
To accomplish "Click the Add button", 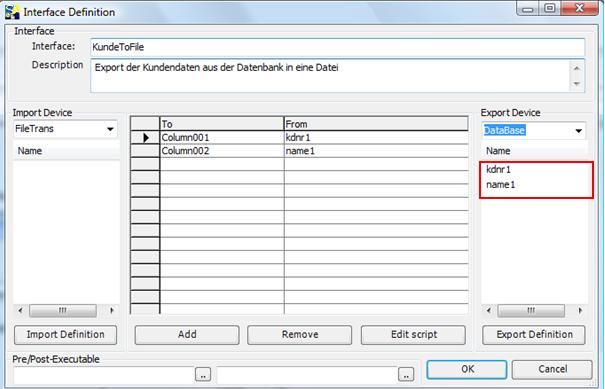I will tap(187, 335).
